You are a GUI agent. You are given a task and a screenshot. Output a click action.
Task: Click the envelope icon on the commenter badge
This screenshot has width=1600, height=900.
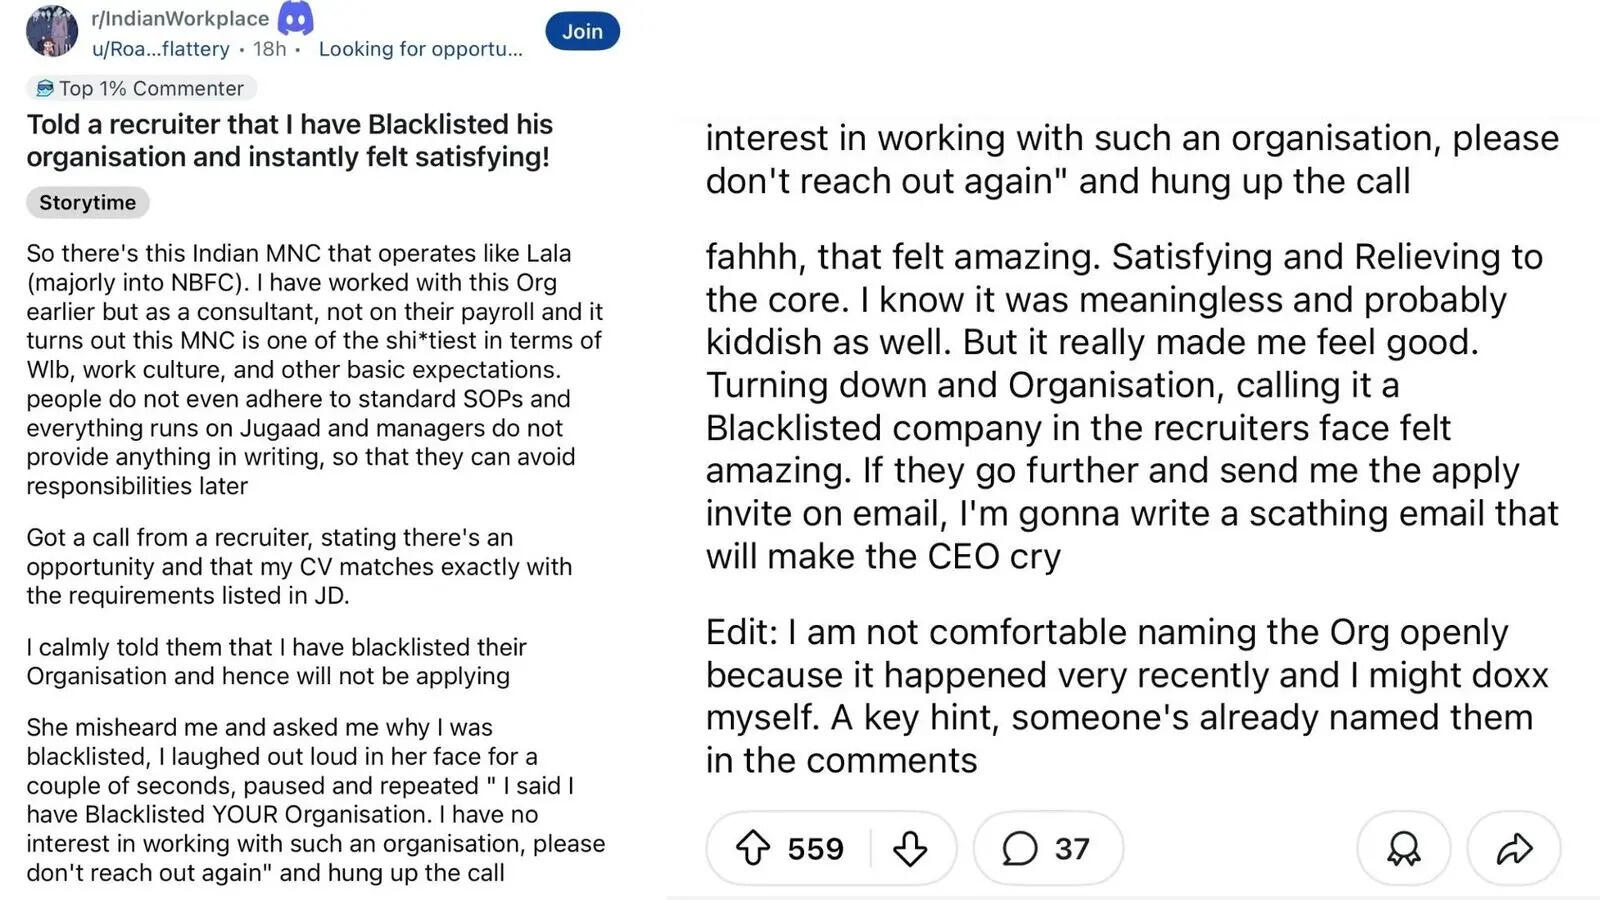pyautogui.click(x=43, y=88)
